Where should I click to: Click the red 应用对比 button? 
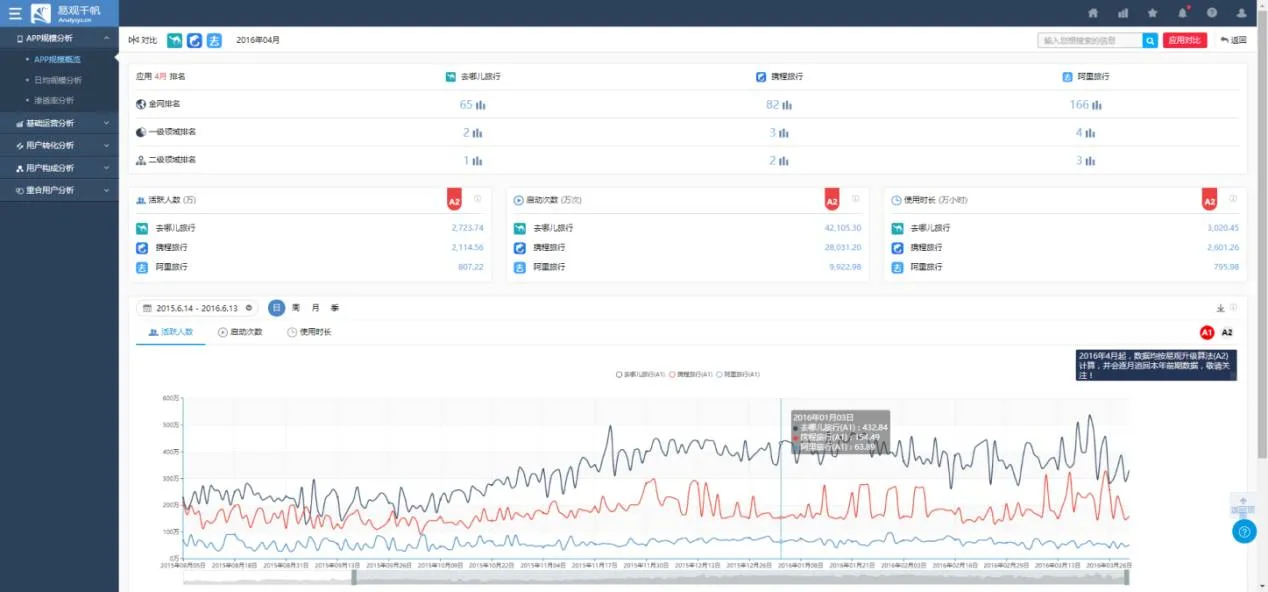[1185, 41]
